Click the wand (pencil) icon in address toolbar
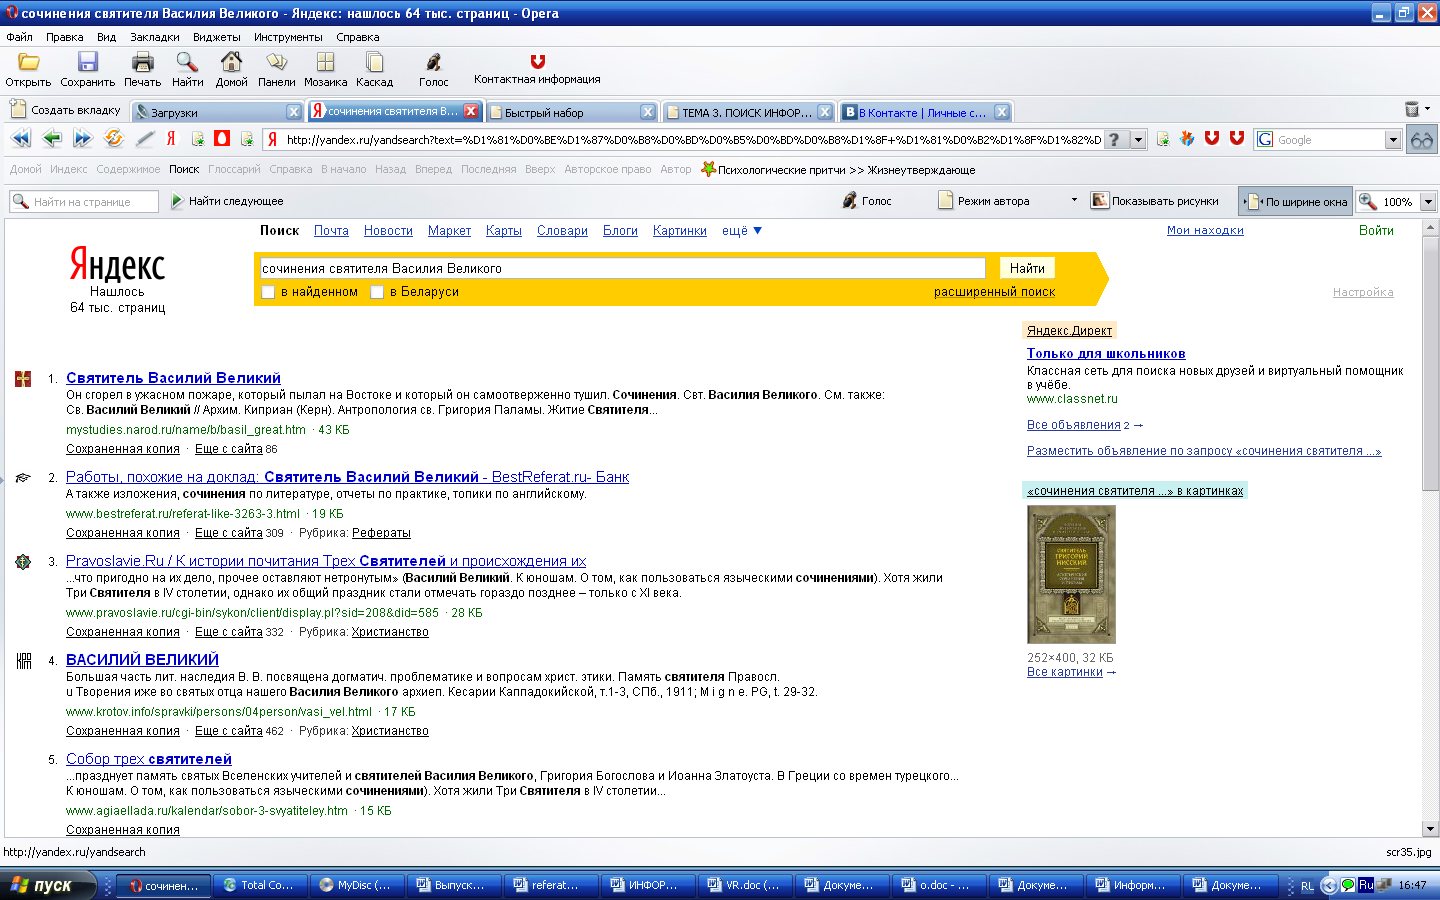Image resolution: width=1440 pixels, height=900 pixels. tap(145, 138)
